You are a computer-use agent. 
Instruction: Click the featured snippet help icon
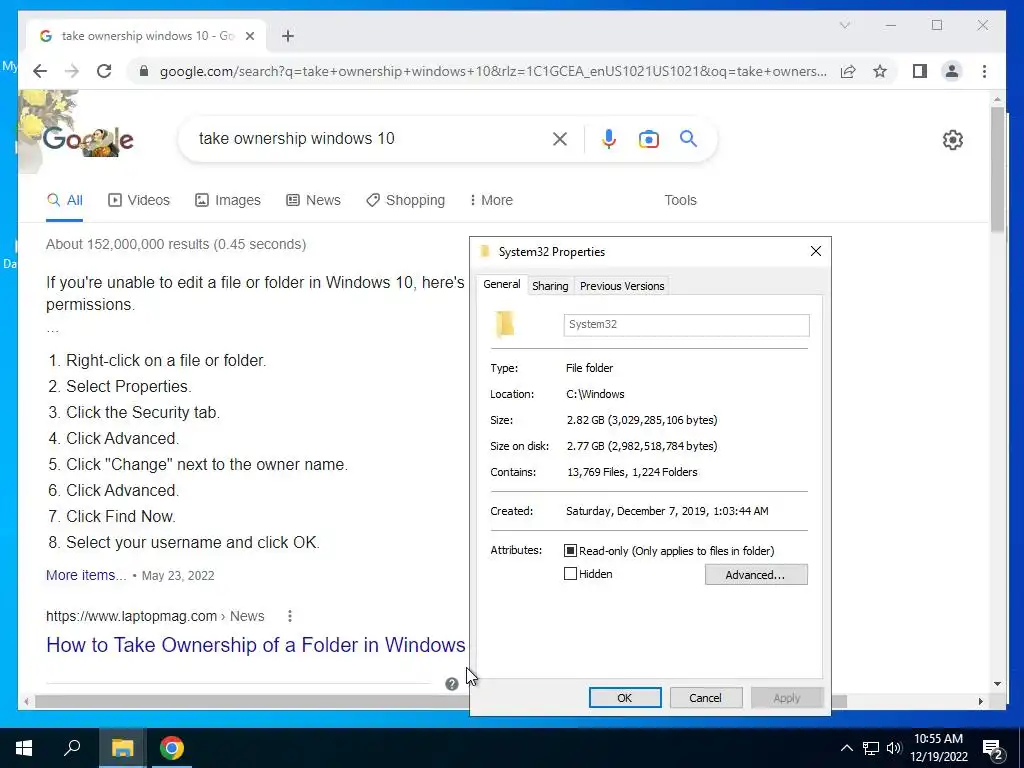coord(451,684)
